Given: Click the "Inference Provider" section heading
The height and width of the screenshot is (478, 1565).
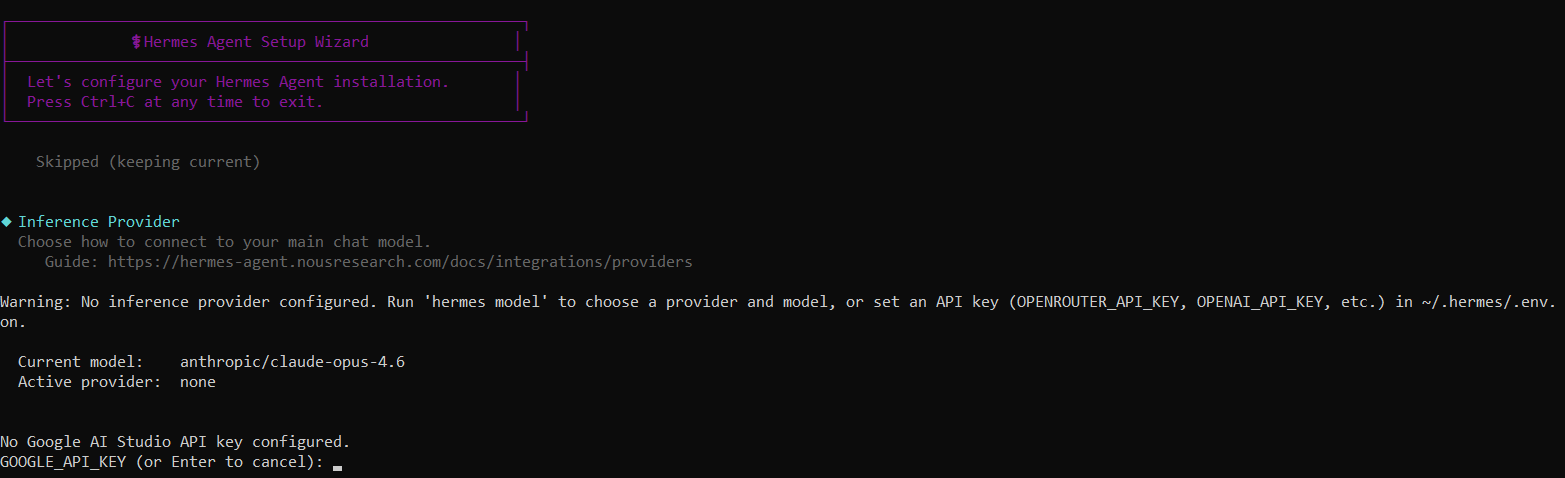Looking at the screenshot, I should pos(98,222).
